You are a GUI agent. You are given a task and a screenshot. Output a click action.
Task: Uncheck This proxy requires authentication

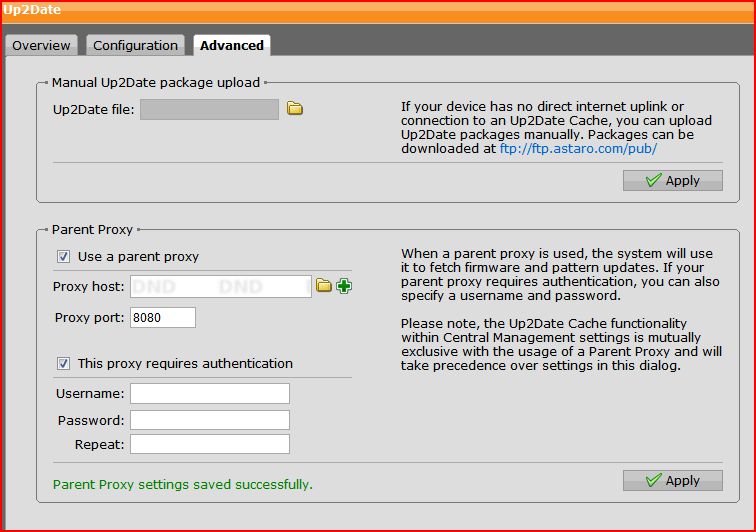pos(63,363)
